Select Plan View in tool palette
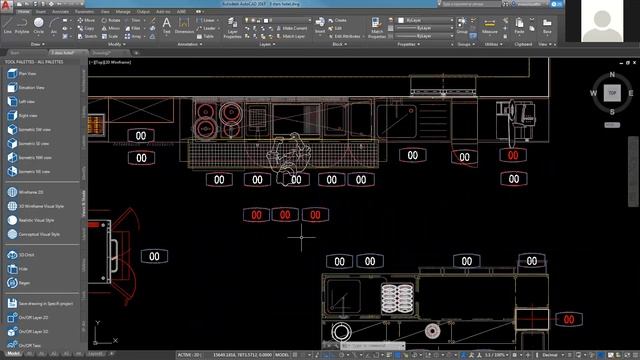This screenshot has width=640, height=360. click(x=22, y=73)
